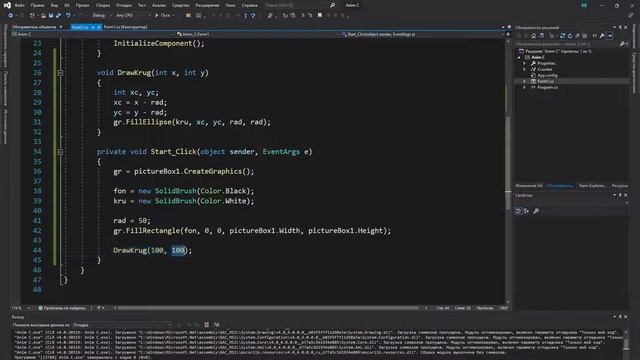This screenshot has width=640, height=360.
Task: Select App.config in Solution Explorer
Action: [547, 76]
